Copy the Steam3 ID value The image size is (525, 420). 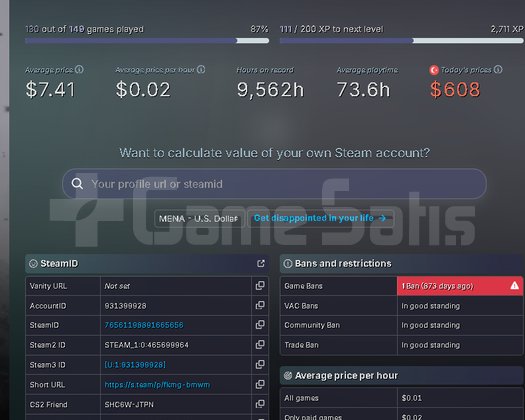(260, 364)
